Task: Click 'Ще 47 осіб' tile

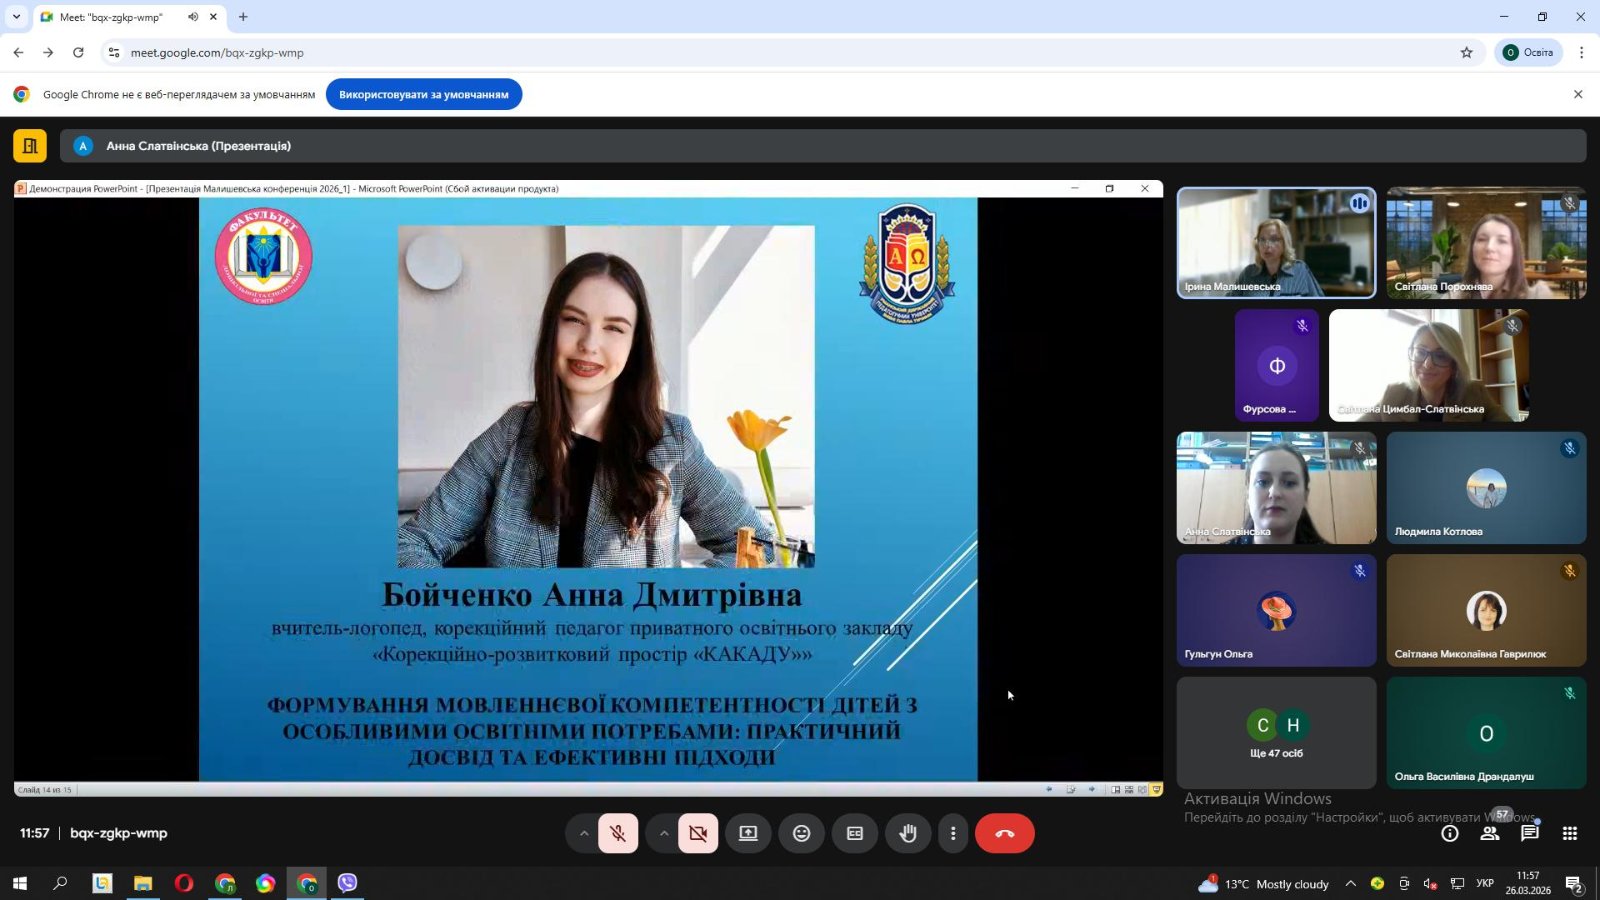Action: [1276, 733]
